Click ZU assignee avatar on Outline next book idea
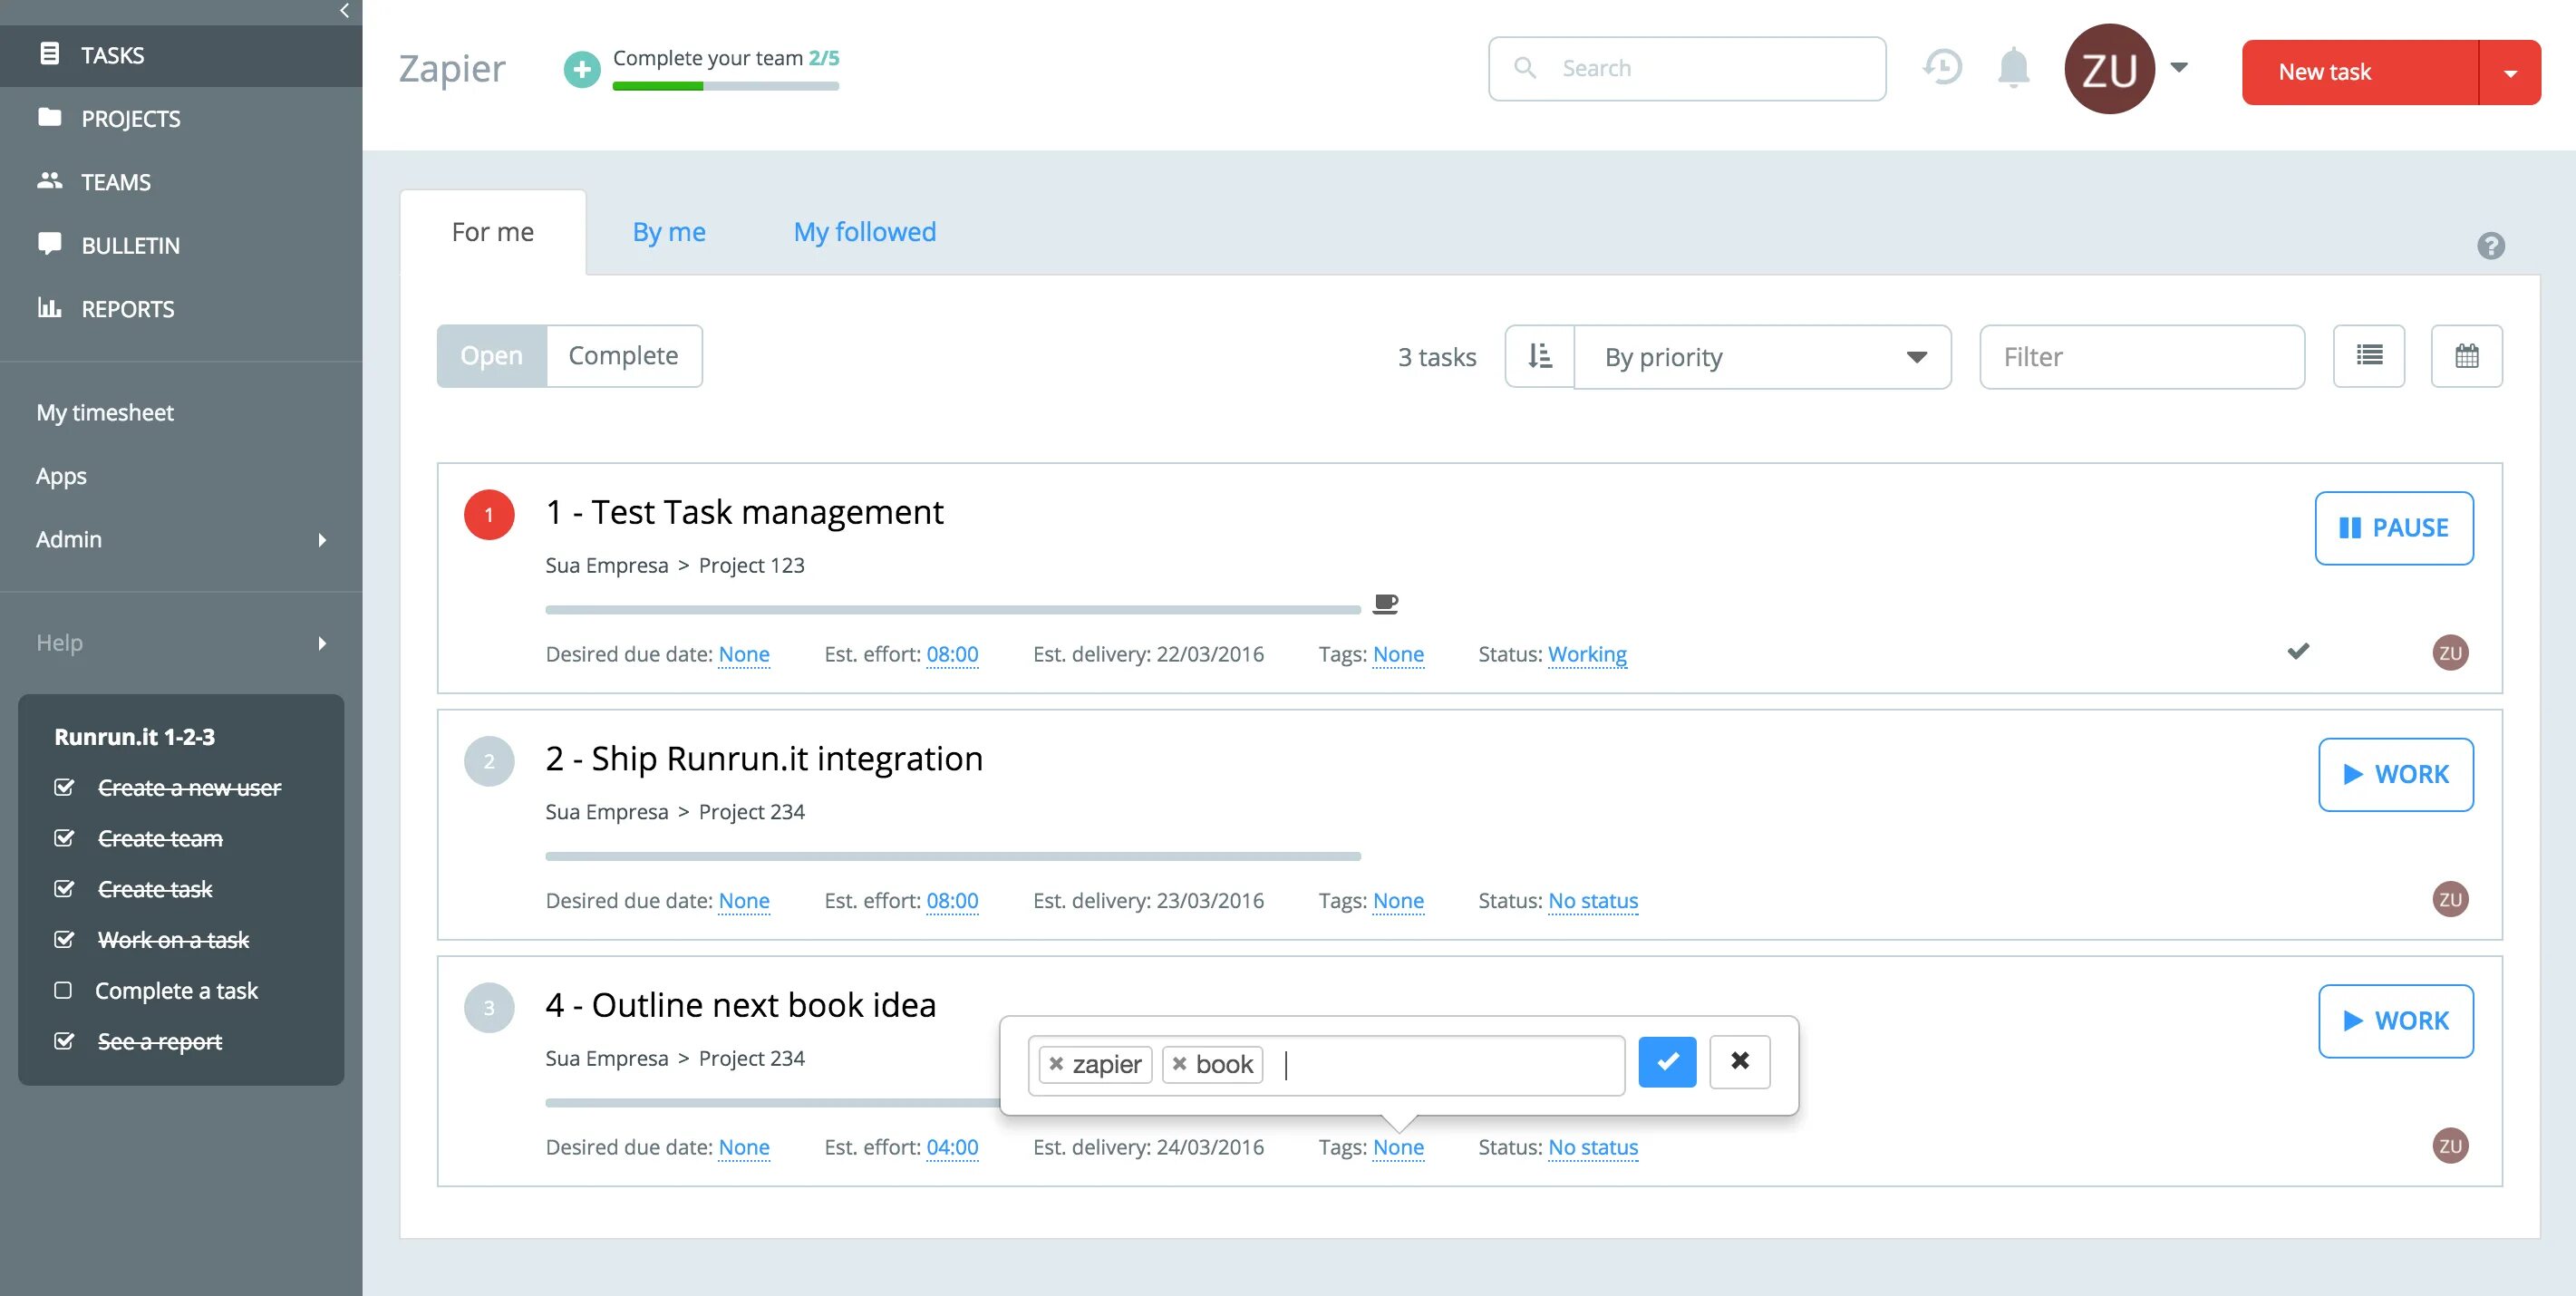This screenshot has width=2576, height=1296. pos(2450,1146)
